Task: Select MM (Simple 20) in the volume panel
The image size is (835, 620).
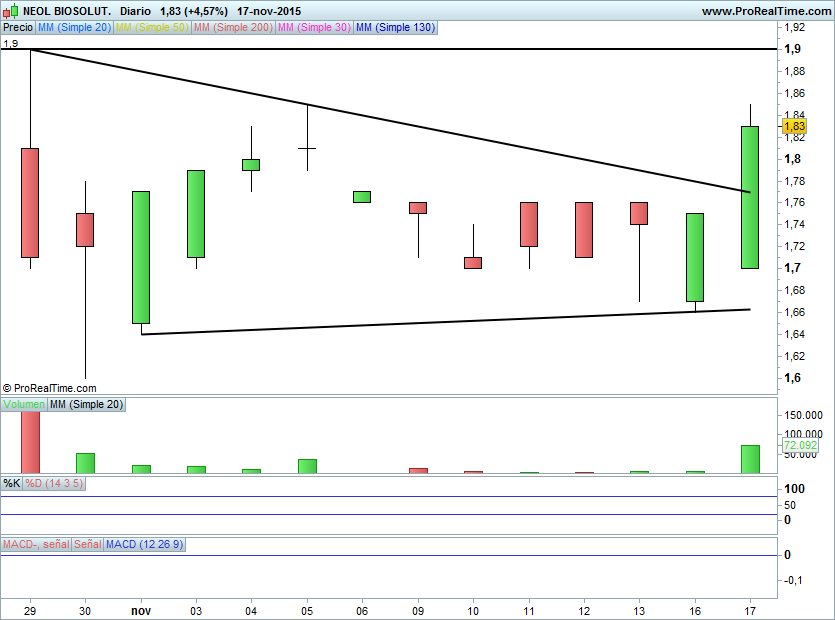Action: click(87, 404)
